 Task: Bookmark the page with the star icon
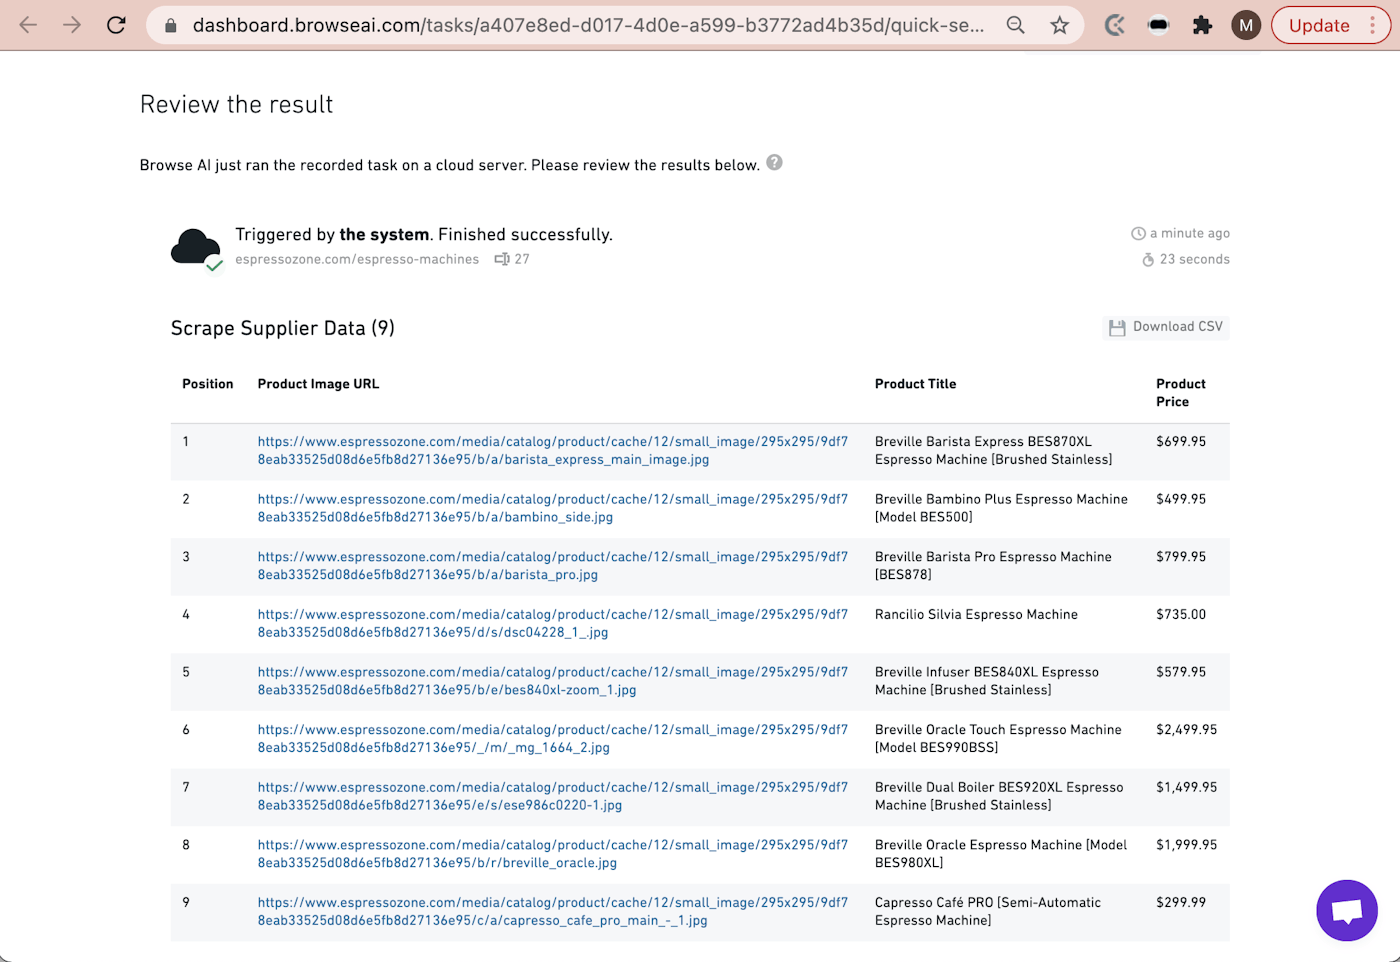coord(1059,26)
